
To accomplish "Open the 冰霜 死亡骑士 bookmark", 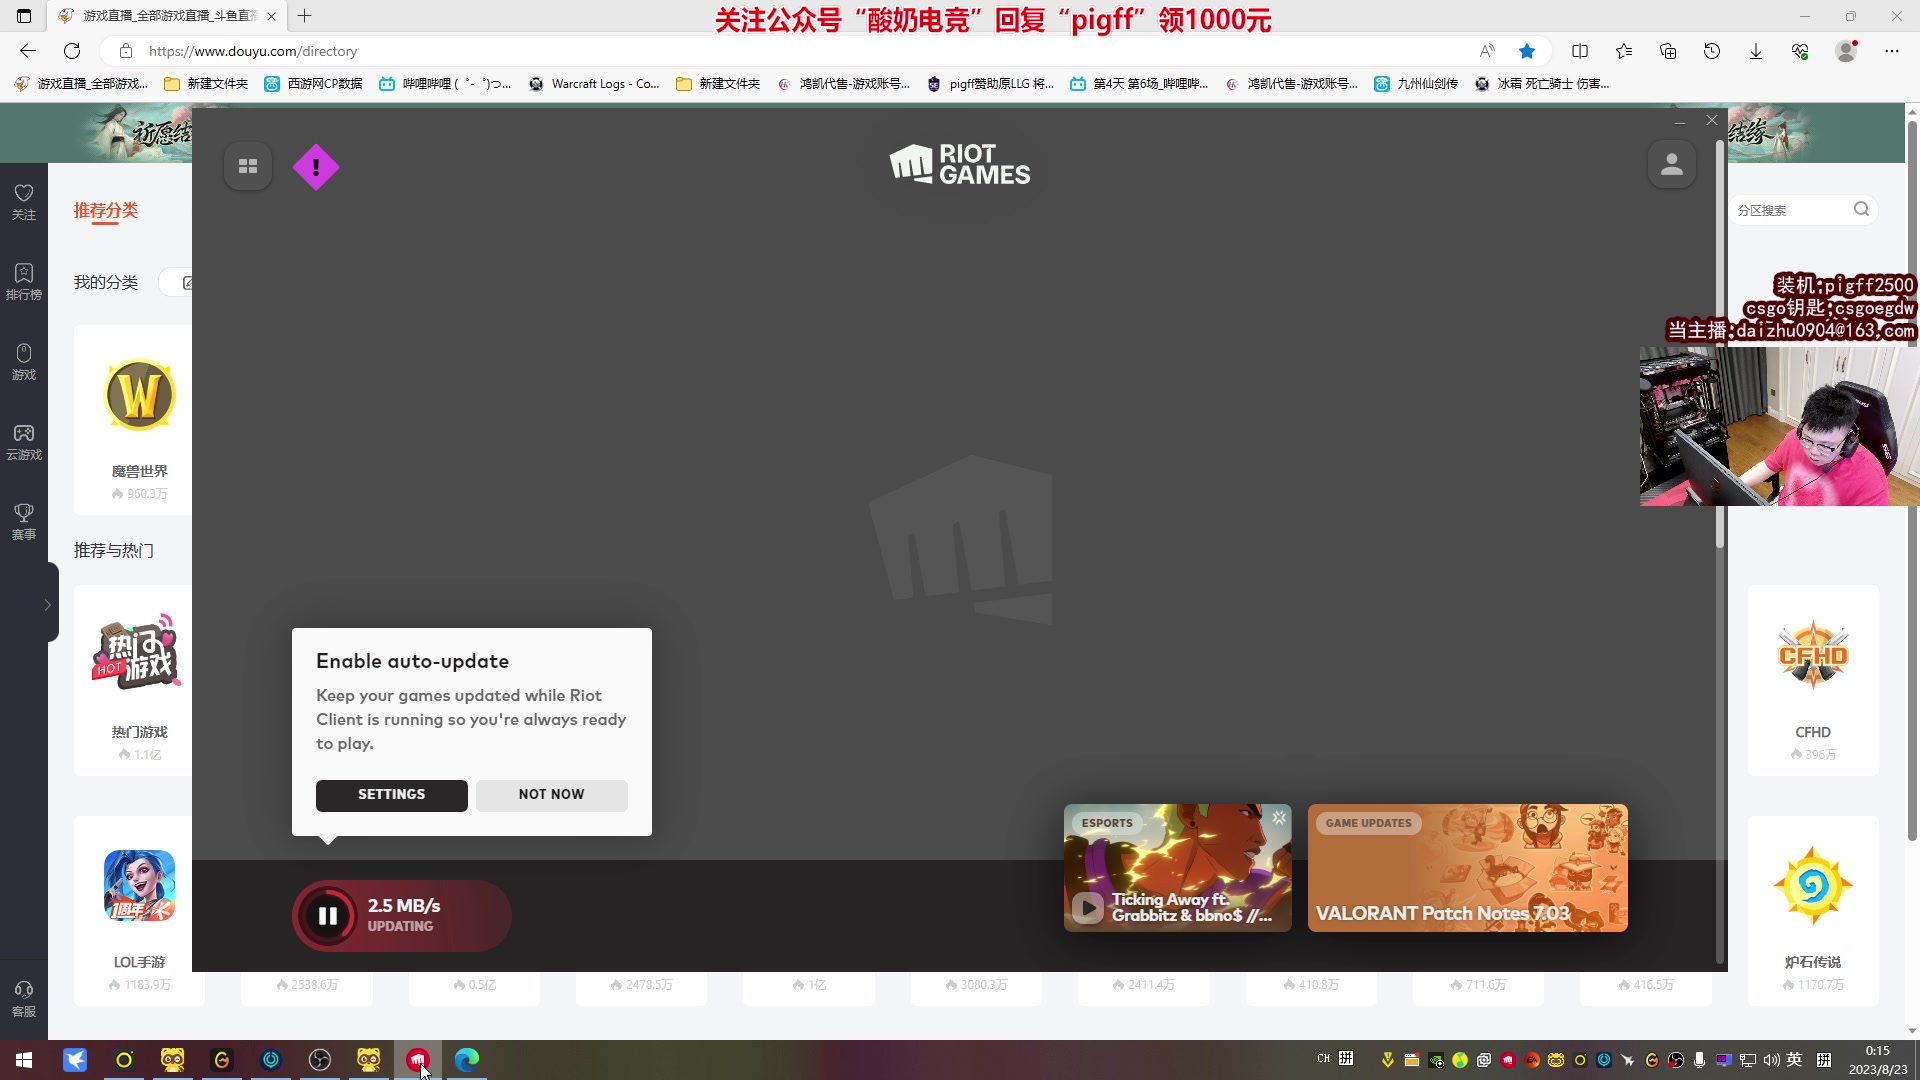I will point(1541,84).
